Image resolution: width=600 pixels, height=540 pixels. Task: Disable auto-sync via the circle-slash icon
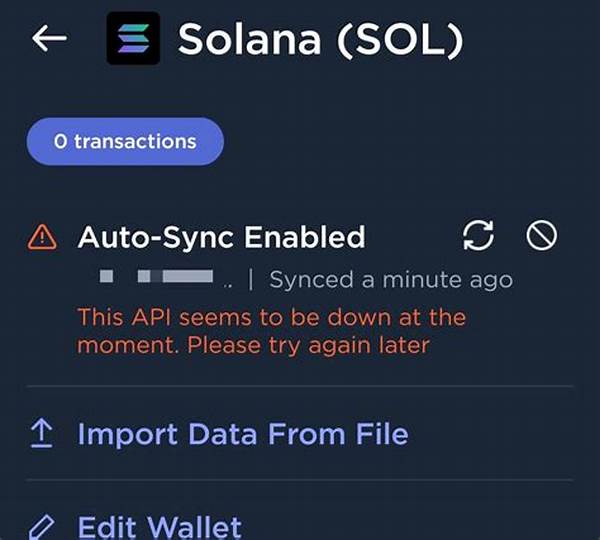pyautogui.click(x=541, y=236)
